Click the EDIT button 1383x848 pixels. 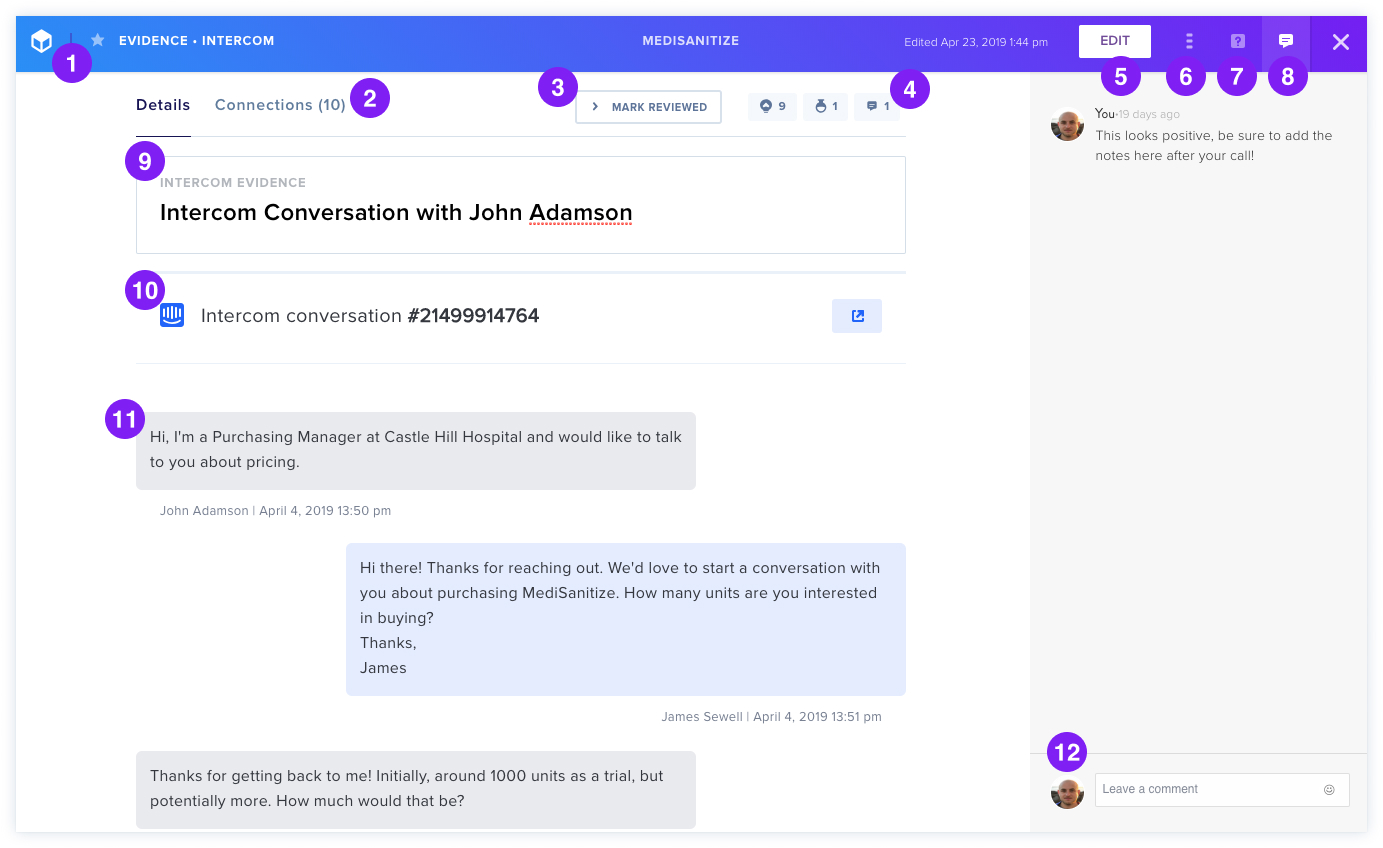point(1115,41)
